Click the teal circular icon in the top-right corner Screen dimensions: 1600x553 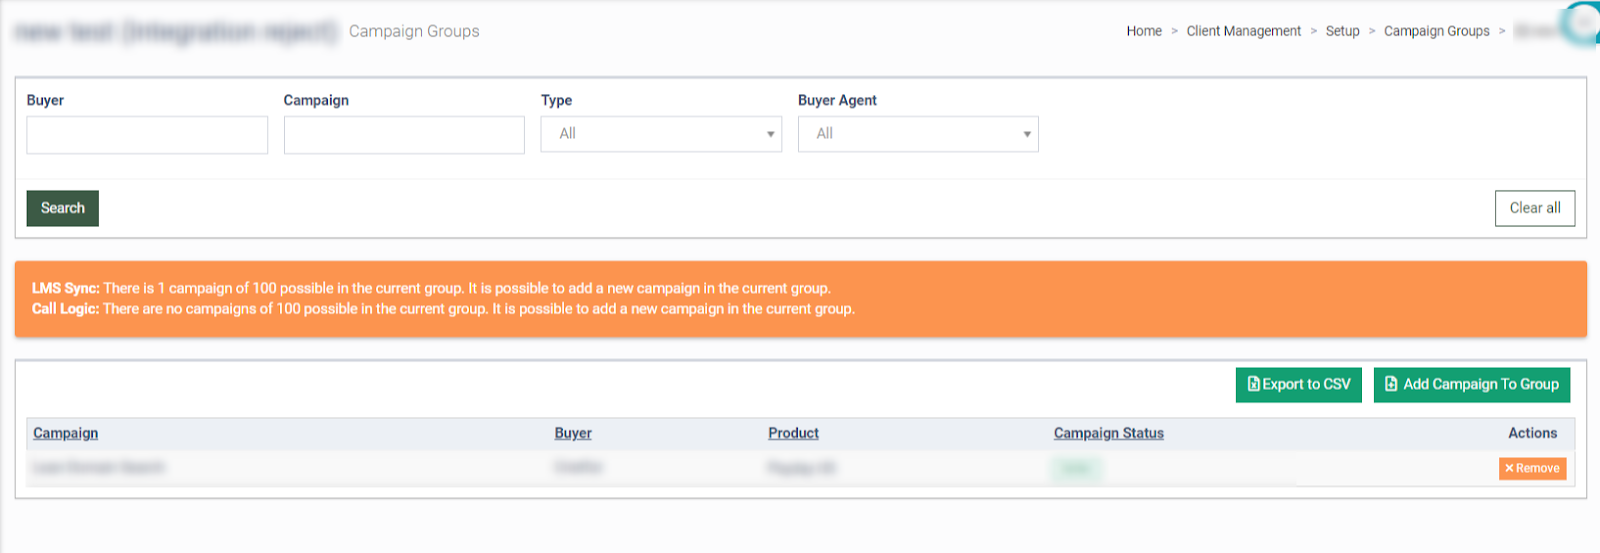1585,22
